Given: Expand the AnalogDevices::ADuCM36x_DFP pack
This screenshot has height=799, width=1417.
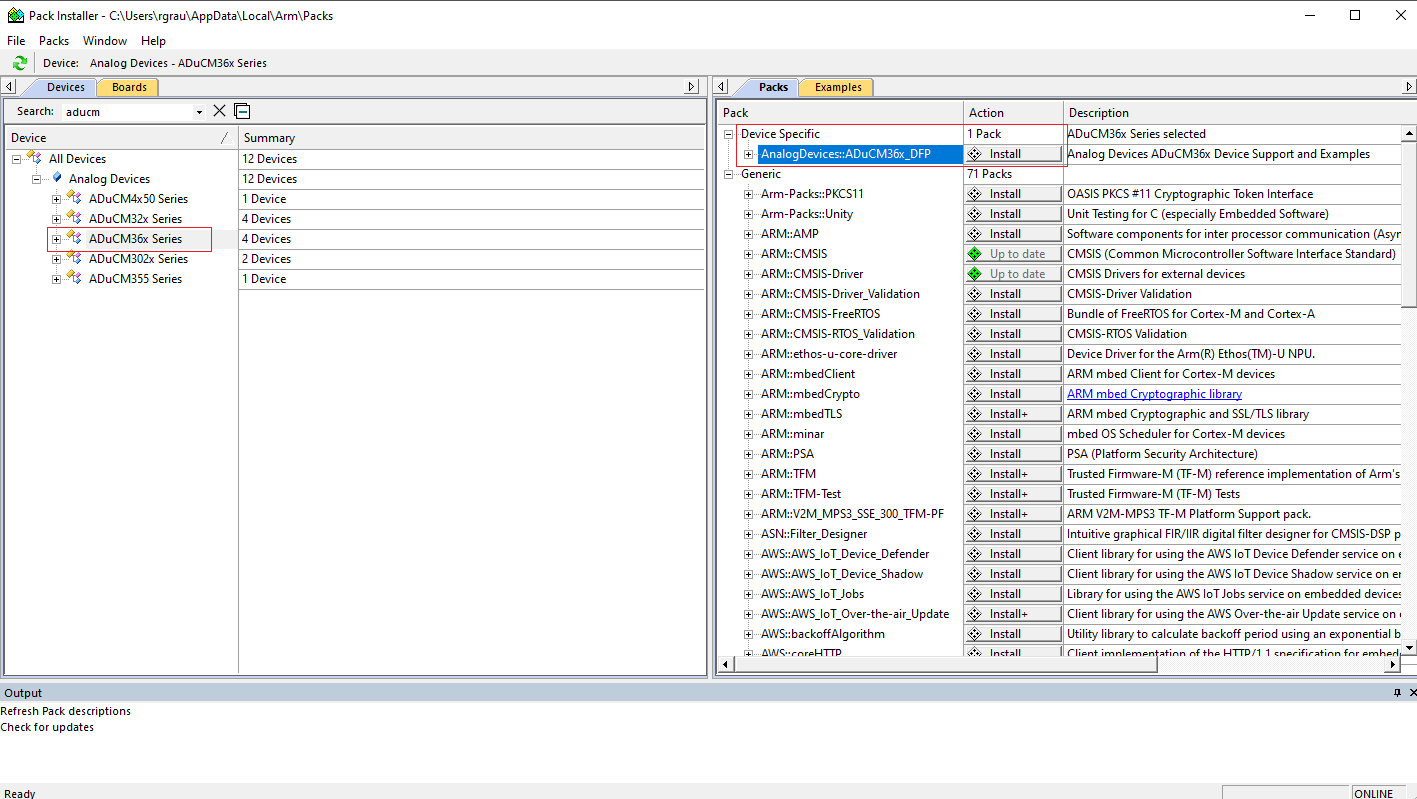Looking at the screenshot, I should [748, 154].
